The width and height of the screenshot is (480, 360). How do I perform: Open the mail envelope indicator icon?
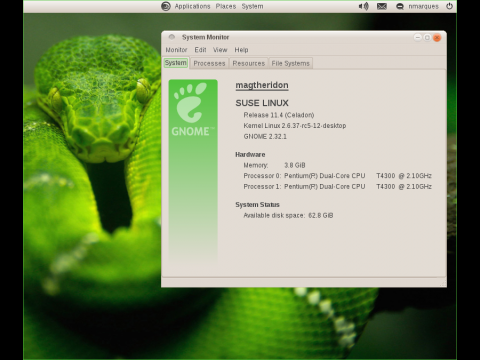click(382, 6)
